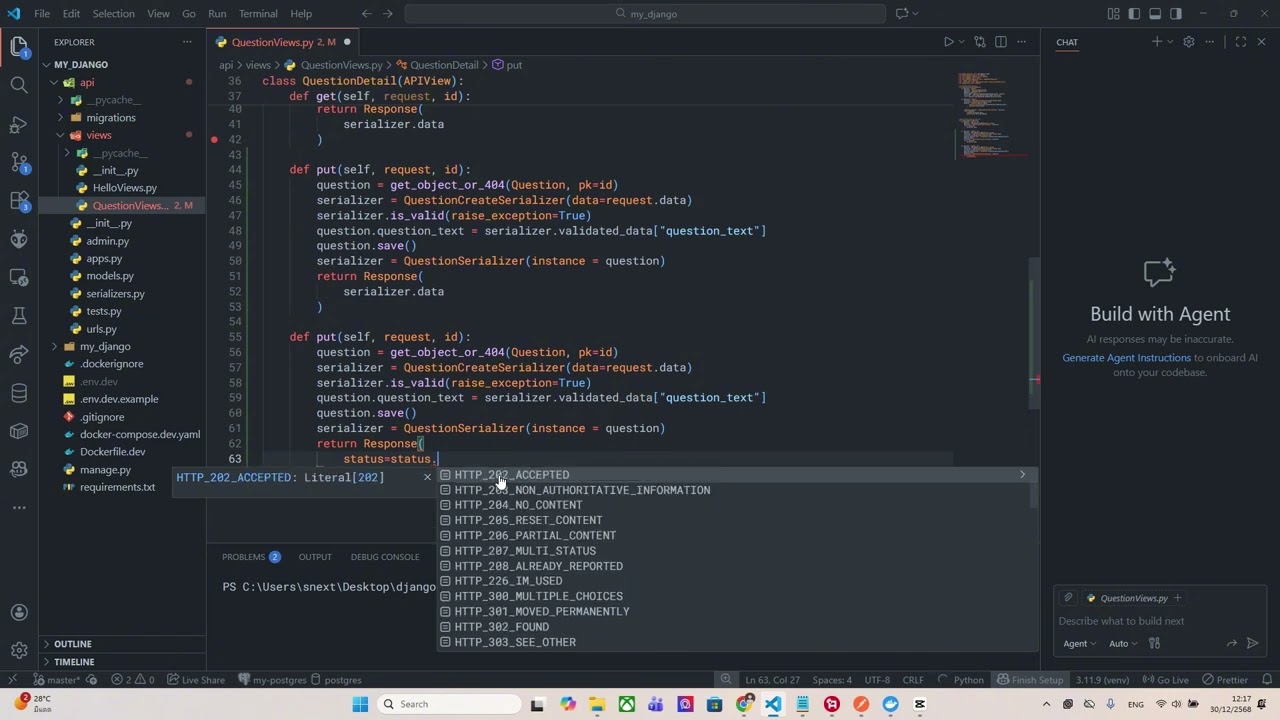The height and width of the screenshot is (720, 1280).
Task: Open the File menu
Action: tap(42, 14)
